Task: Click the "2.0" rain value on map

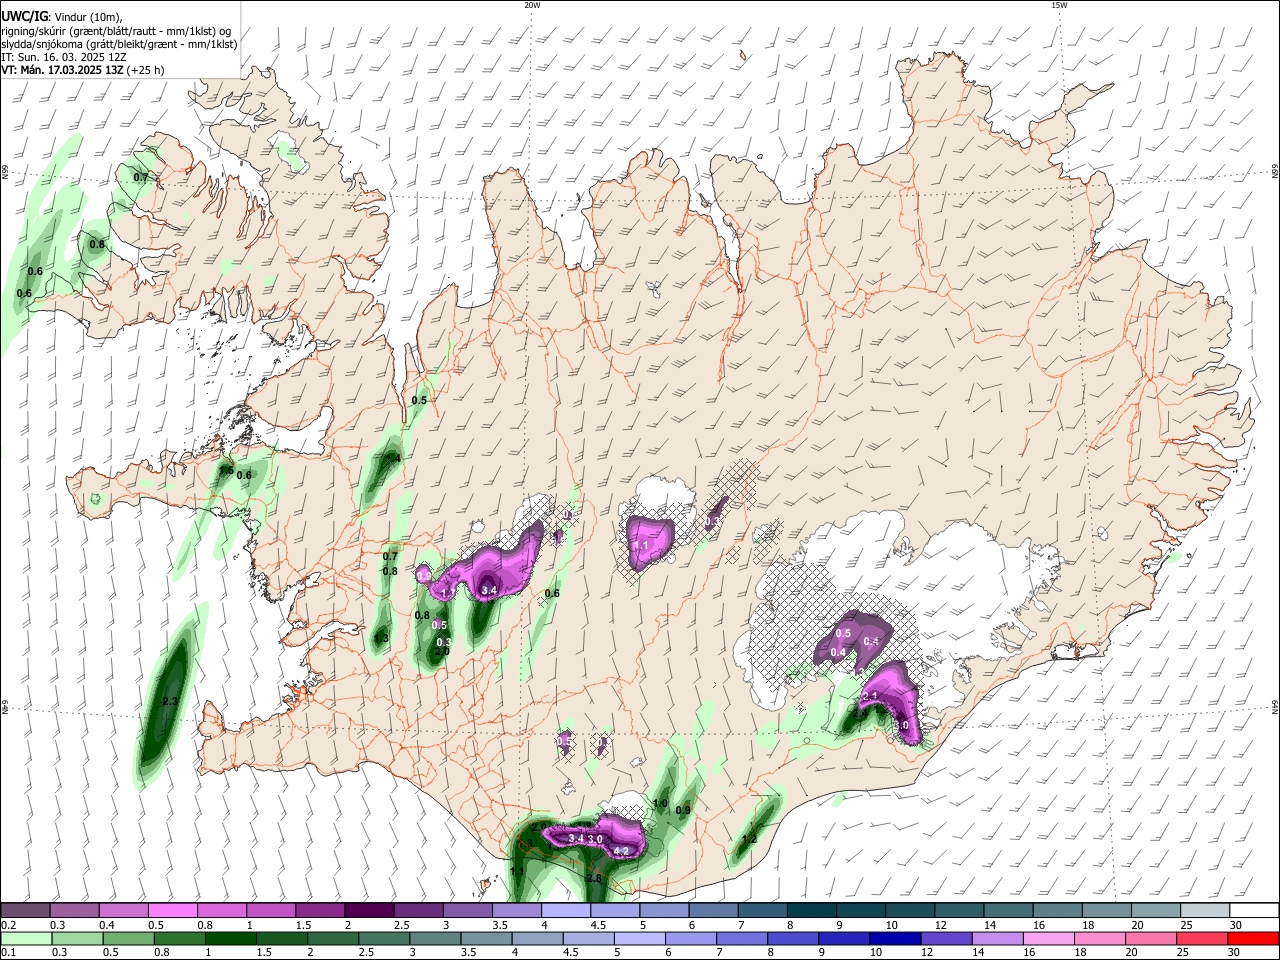Action: pos(442,651)
